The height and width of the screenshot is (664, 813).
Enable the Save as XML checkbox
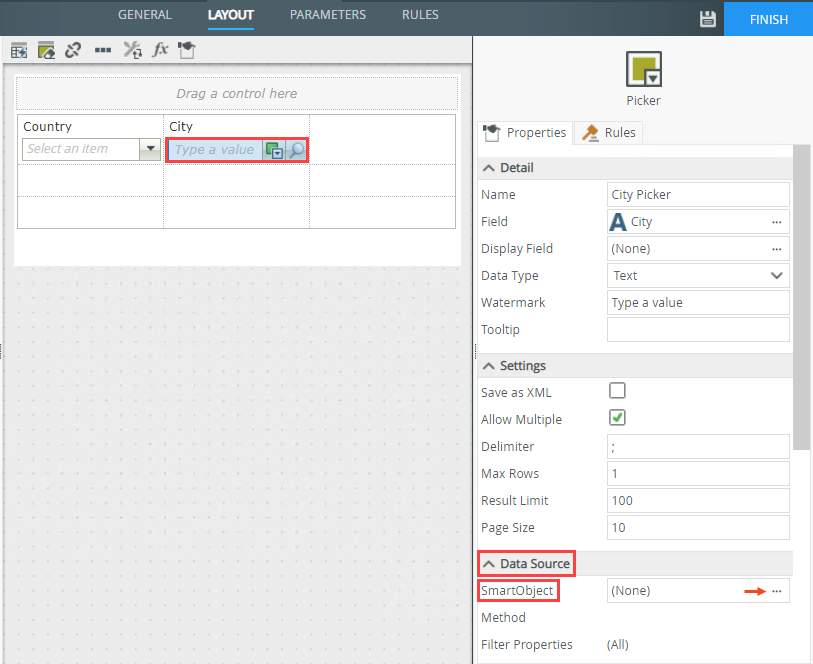click(x=617, y=392)
